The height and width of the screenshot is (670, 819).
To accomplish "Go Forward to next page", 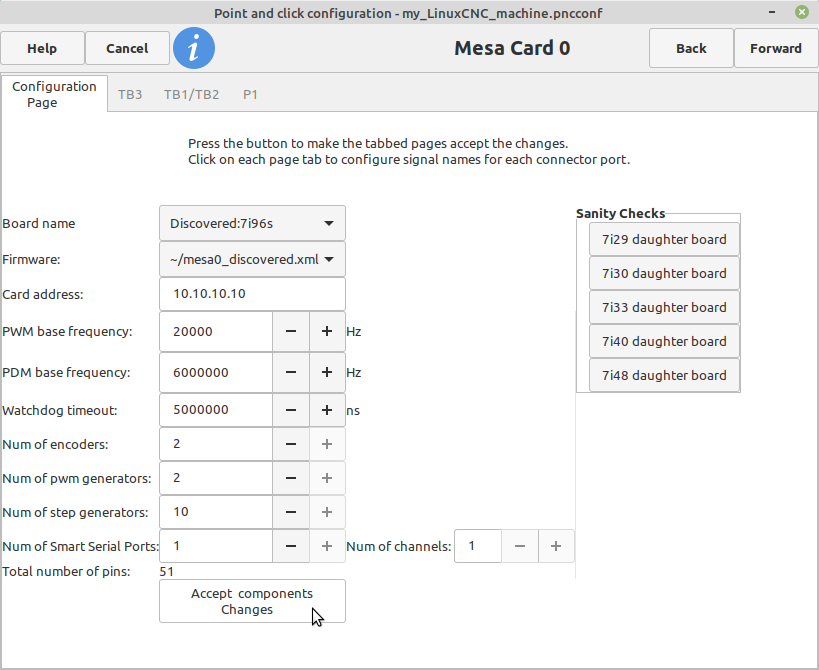I will [x=776, y=49].
